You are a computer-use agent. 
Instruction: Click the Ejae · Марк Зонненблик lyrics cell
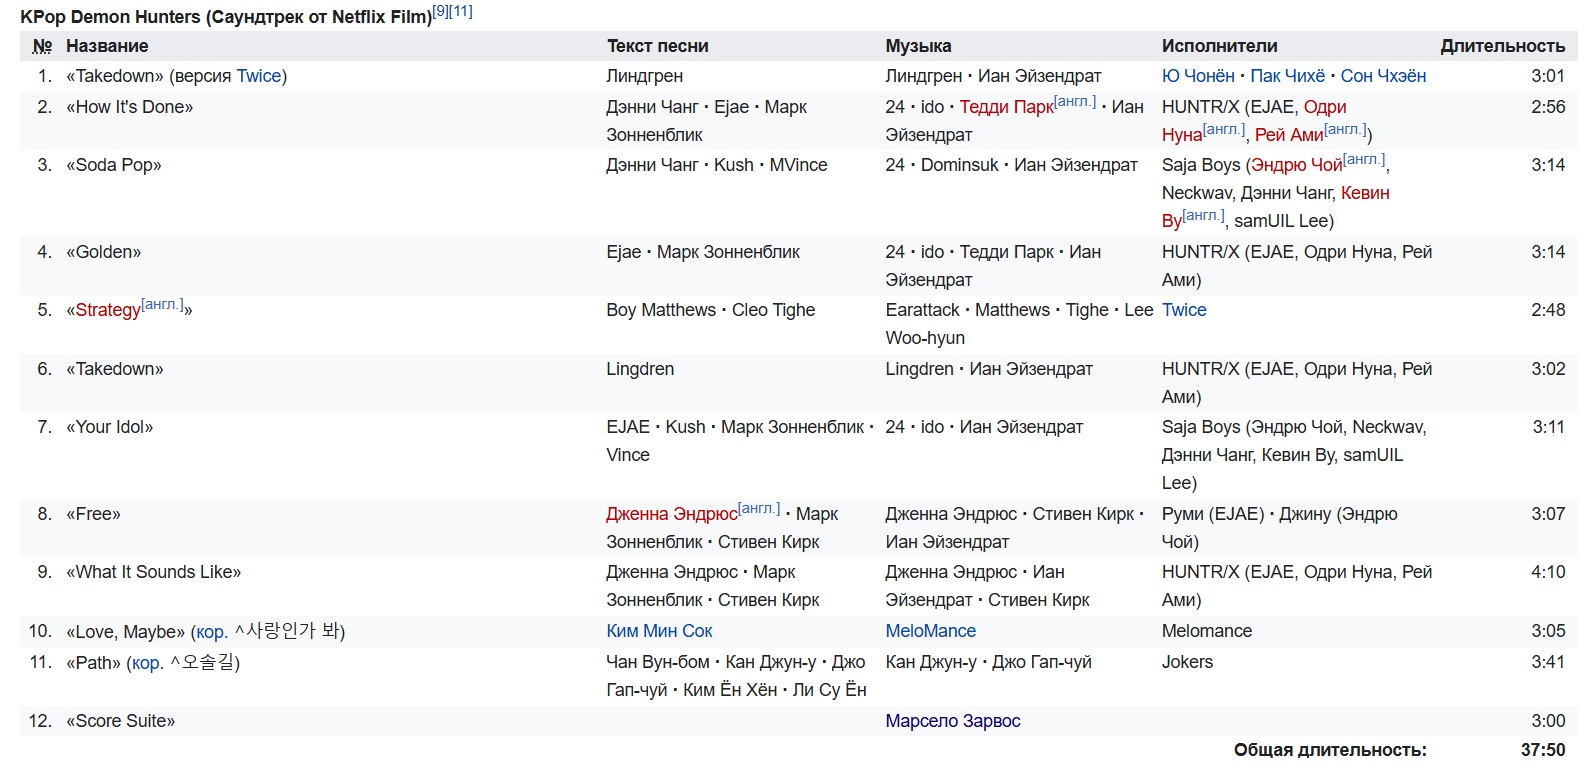point(703,252)
